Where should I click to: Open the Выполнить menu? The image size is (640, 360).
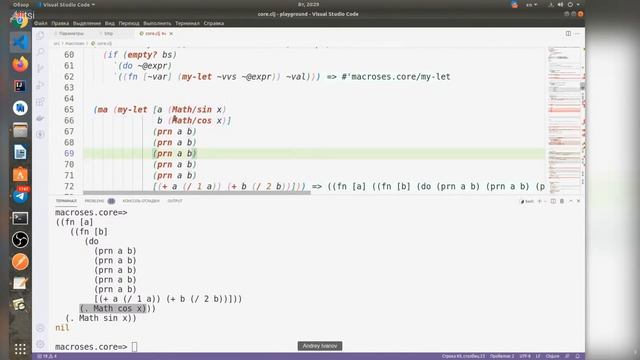(157, 23)
